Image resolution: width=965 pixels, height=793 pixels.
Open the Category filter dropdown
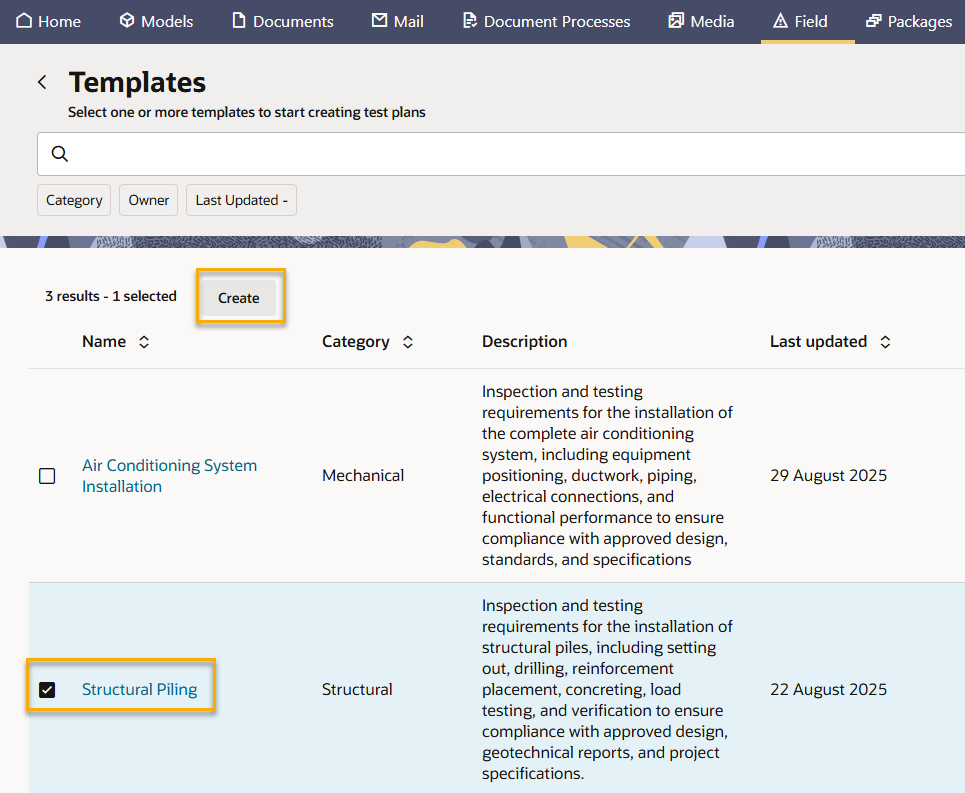tap(74, 200)
